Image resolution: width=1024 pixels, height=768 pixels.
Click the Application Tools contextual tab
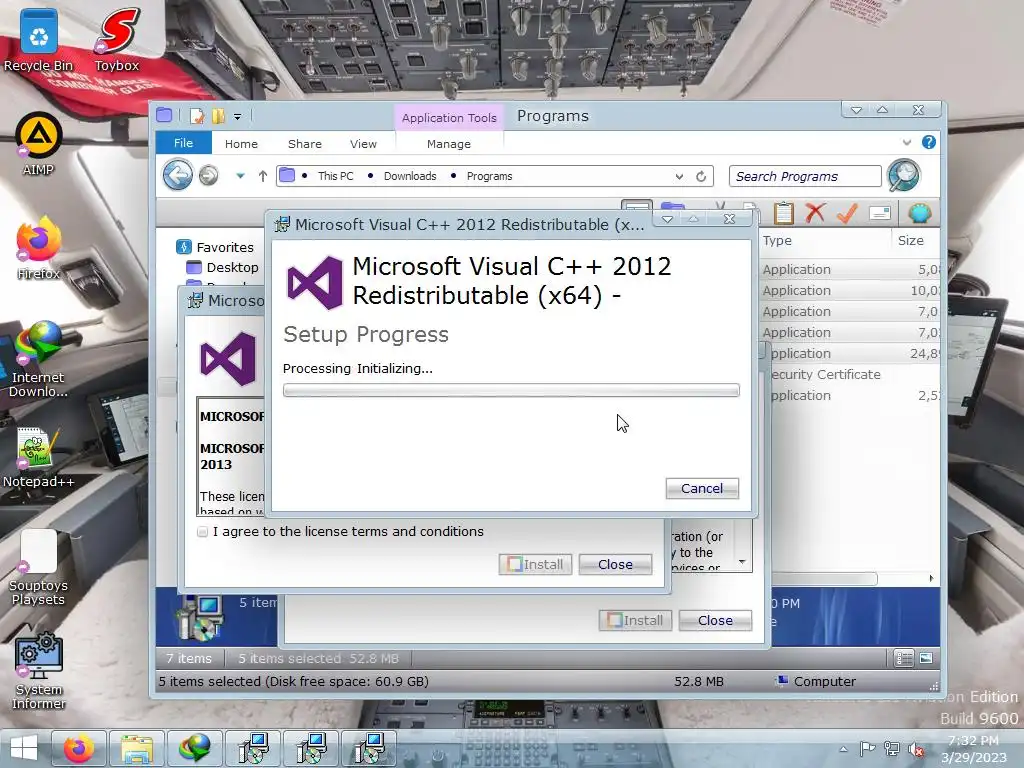(x=449, y=118)
